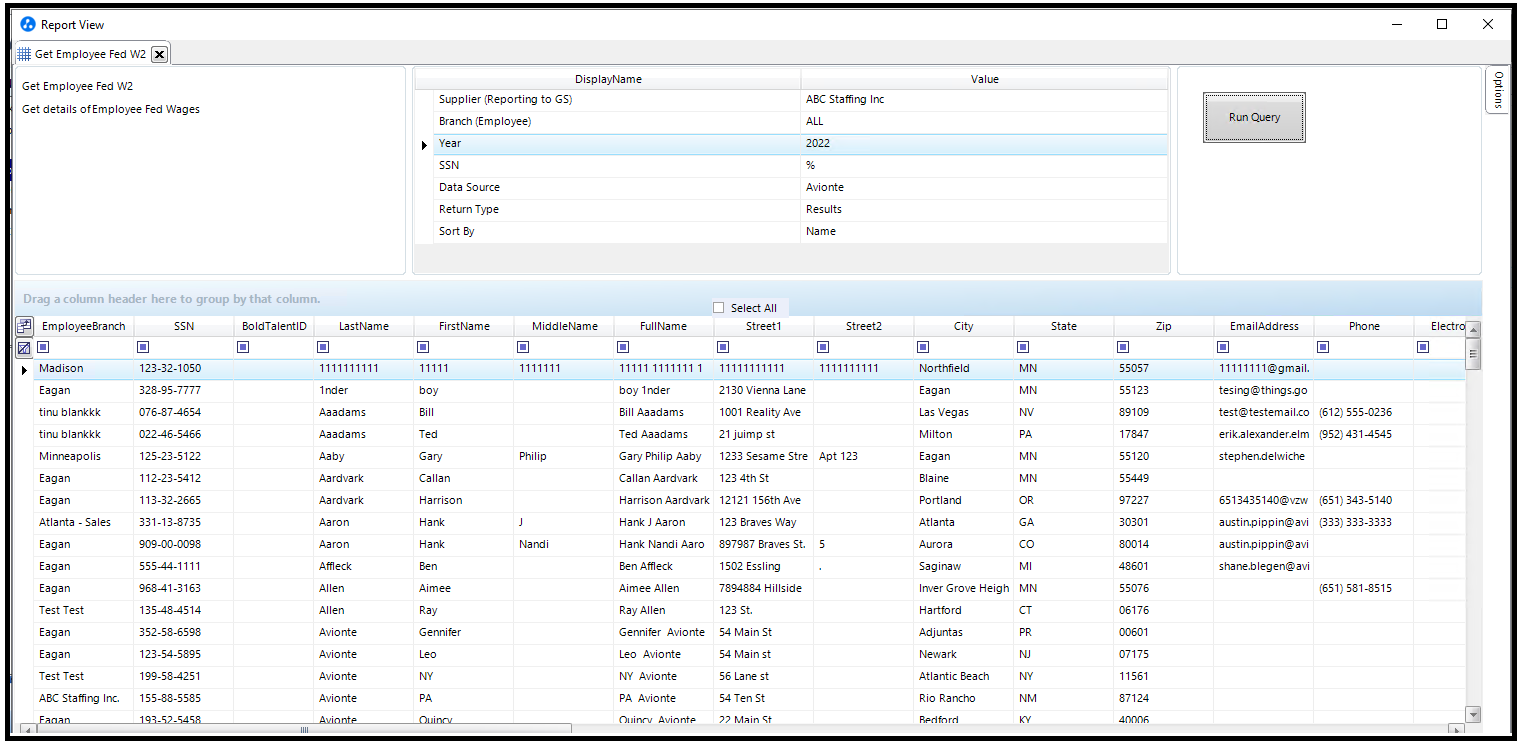Select the Sort By value field showing Name
This screenshot has width=1521, height=744.
(984, 232)
